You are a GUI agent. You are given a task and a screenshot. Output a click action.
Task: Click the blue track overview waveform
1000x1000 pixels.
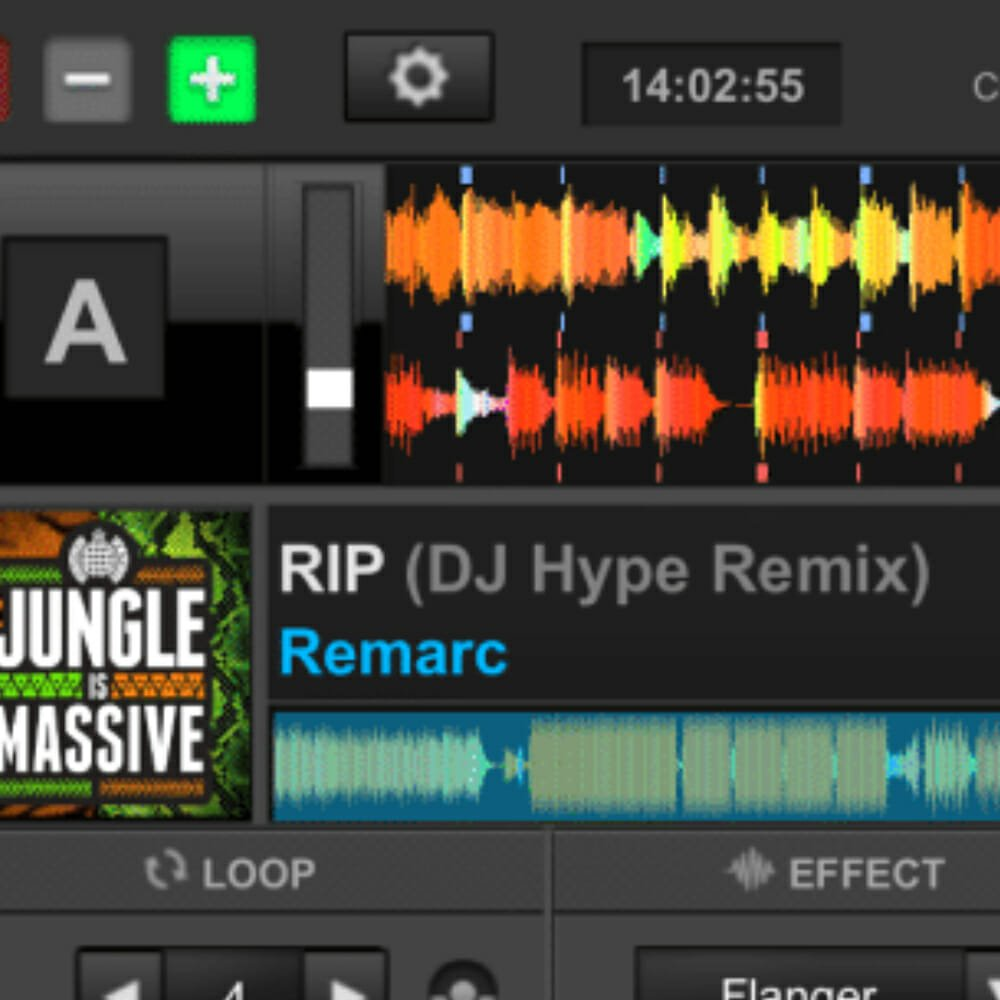[635, 766]
